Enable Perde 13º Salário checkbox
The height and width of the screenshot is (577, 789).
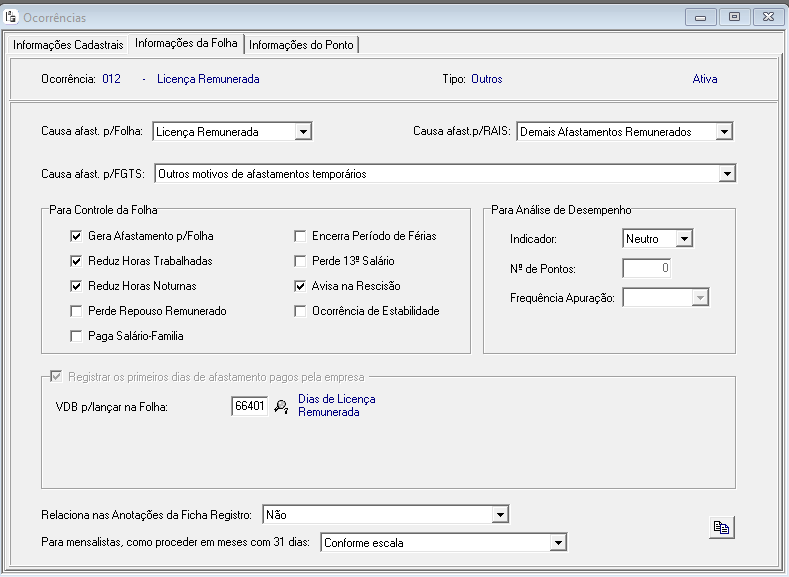click(x=300, y=261)
